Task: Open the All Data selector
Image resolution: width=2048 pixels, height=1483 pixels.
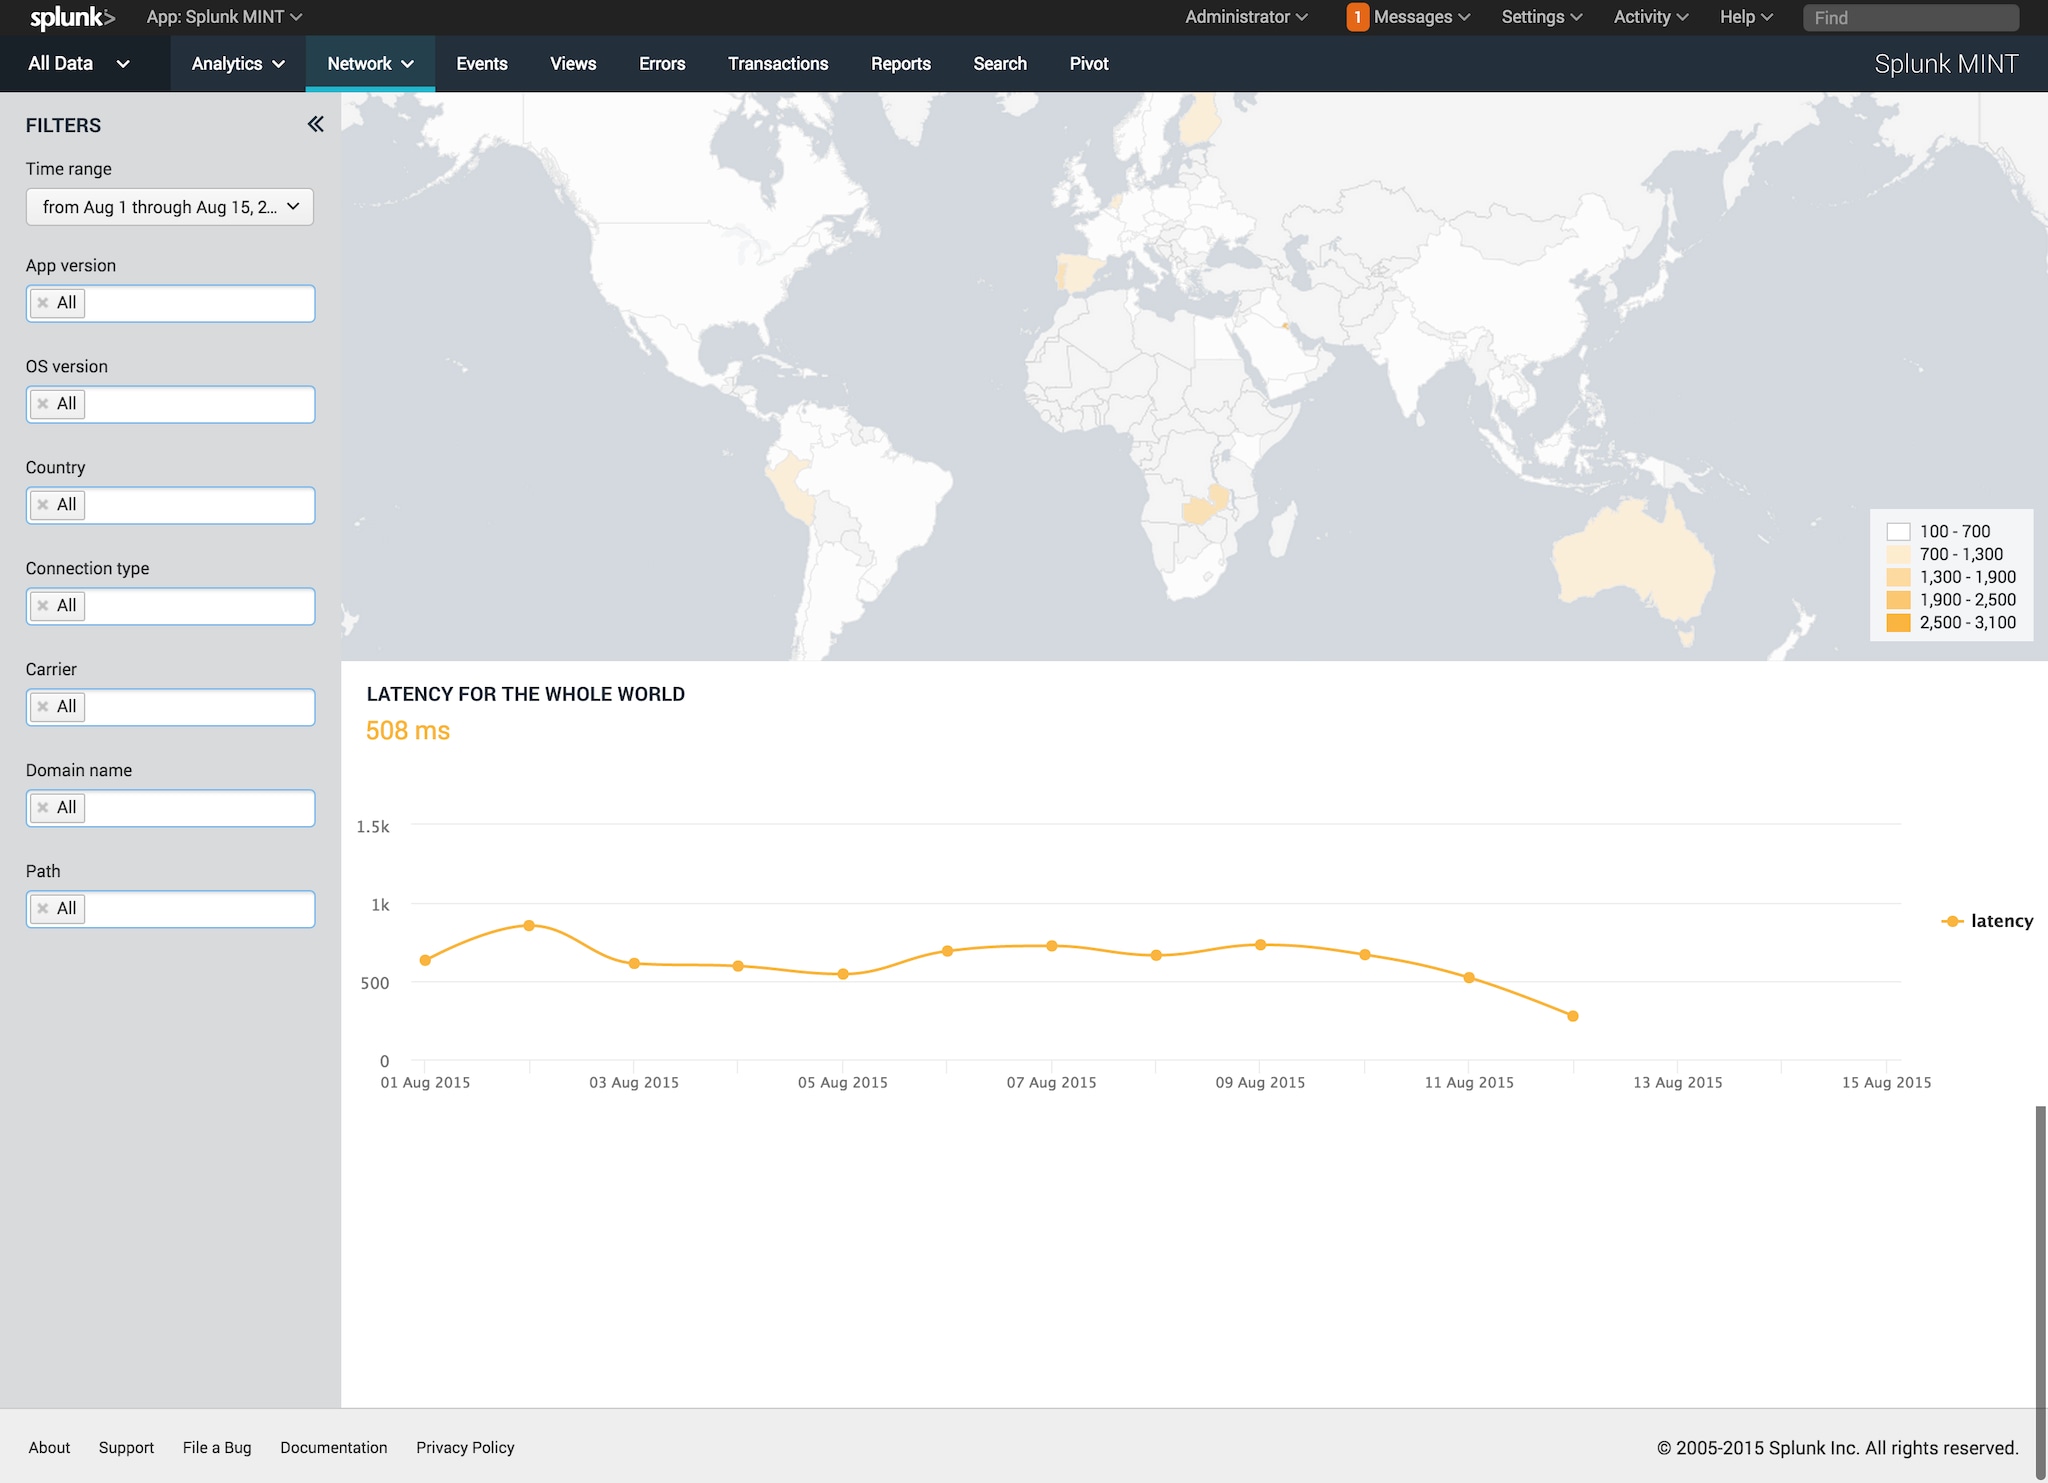Action: coord(79,64)
